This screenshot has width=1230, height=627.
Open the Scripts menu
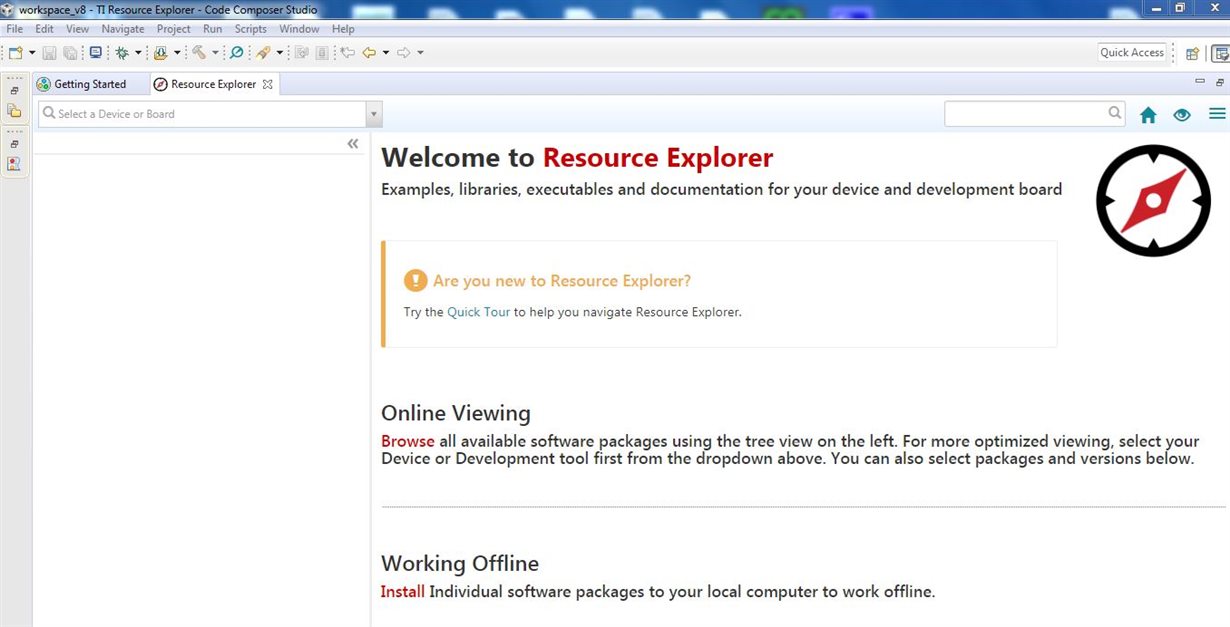point(251,29)
